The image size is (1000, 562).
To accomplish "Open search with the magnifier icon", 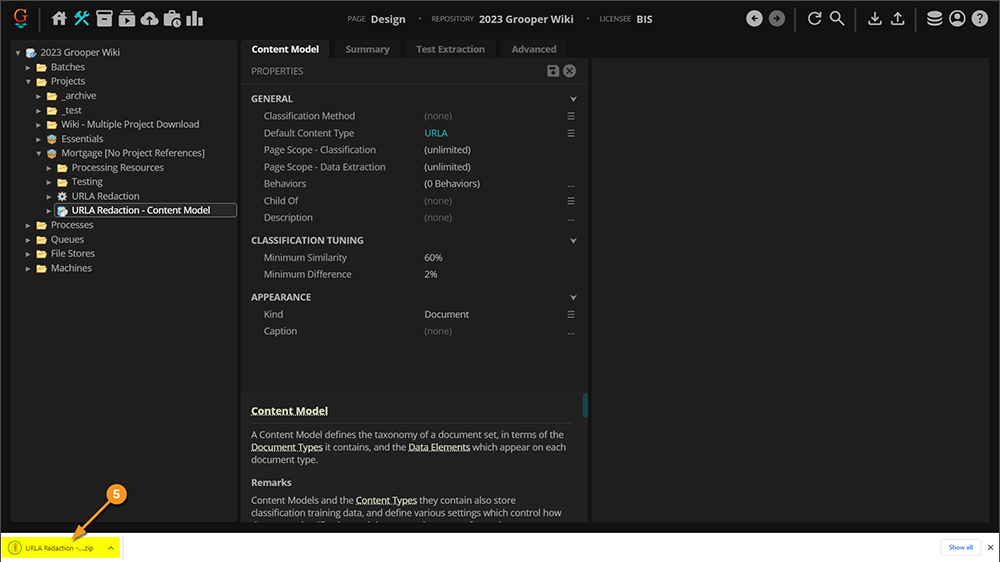I will tap(837, 18).
